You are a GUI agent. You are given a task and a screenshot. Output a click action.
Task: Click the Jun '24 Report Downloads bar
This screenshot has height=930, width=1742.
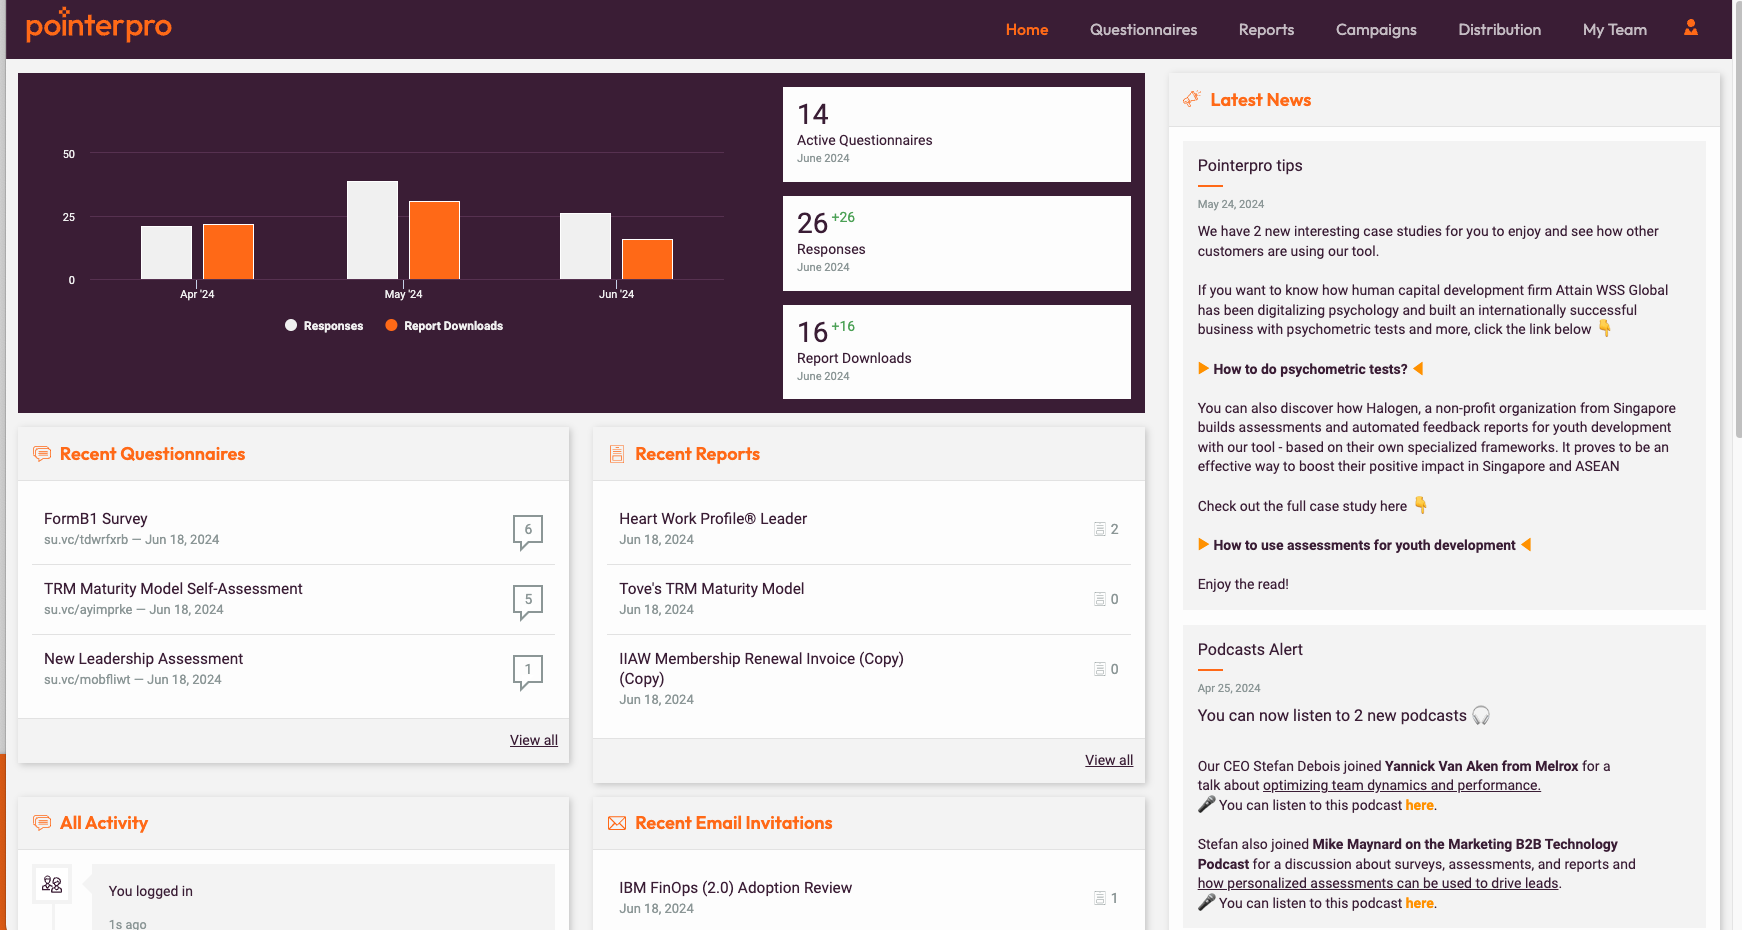(x=647, y=259)
